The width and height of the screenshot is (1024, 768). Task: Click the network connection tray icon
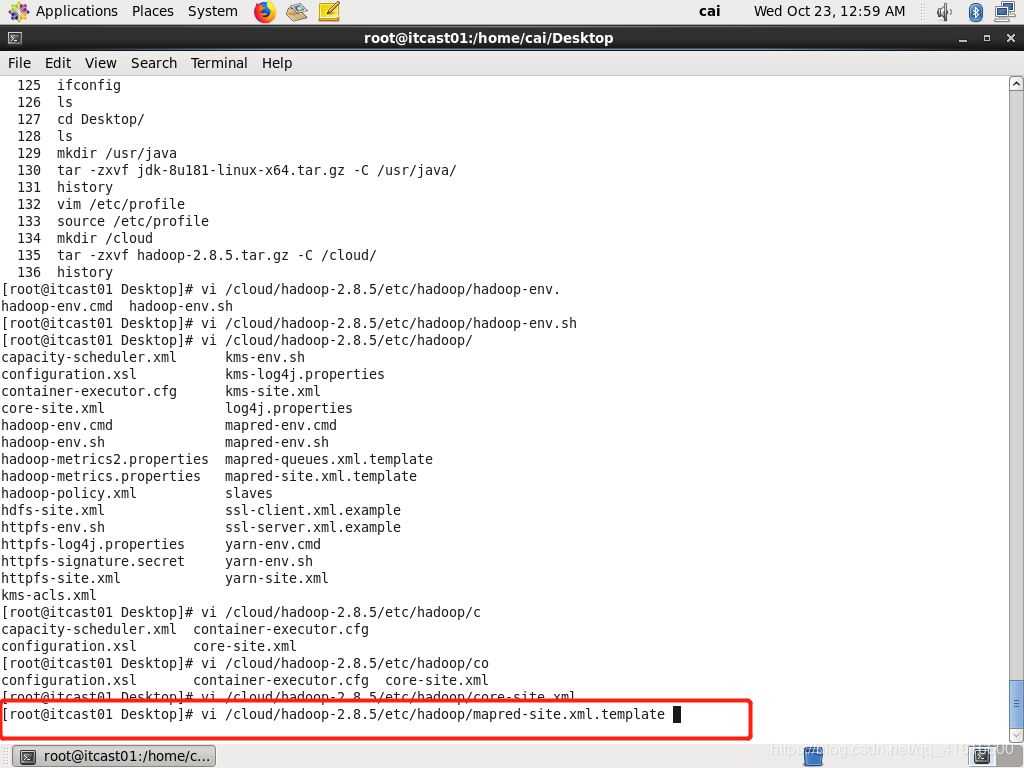[x=1004, y=12]
